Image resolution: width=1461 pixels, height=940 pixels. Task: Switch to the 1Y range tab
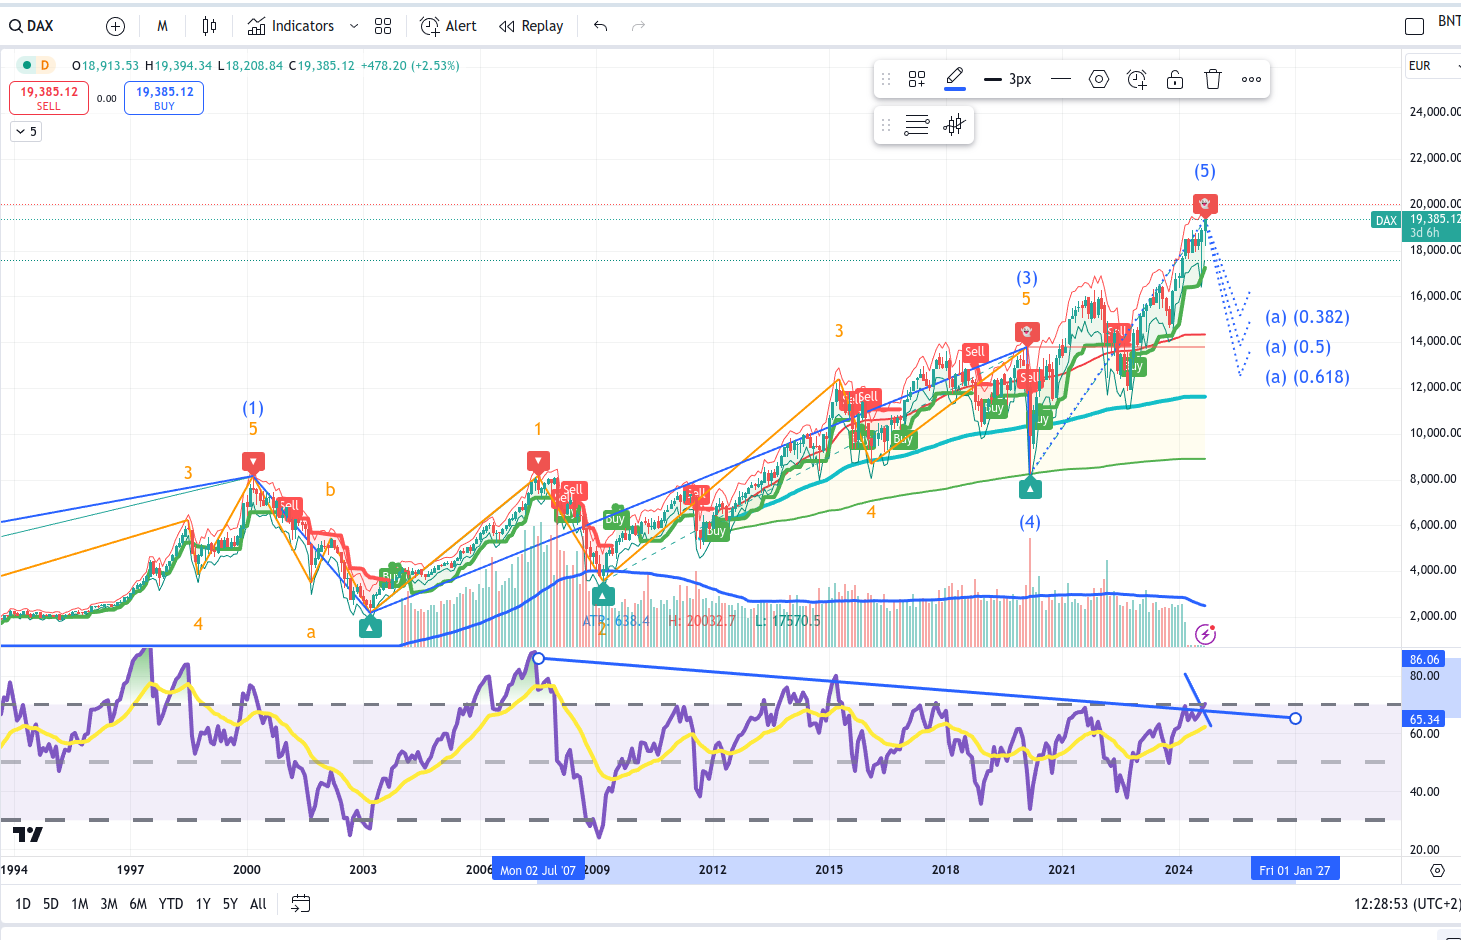[x=202, y=903]
